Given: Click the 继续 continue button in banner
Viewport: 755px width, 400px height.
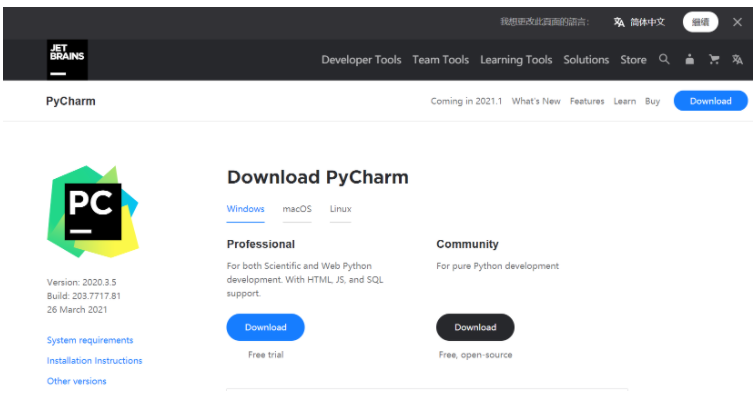Looking at the screenshot, I should tap(700, 22).
